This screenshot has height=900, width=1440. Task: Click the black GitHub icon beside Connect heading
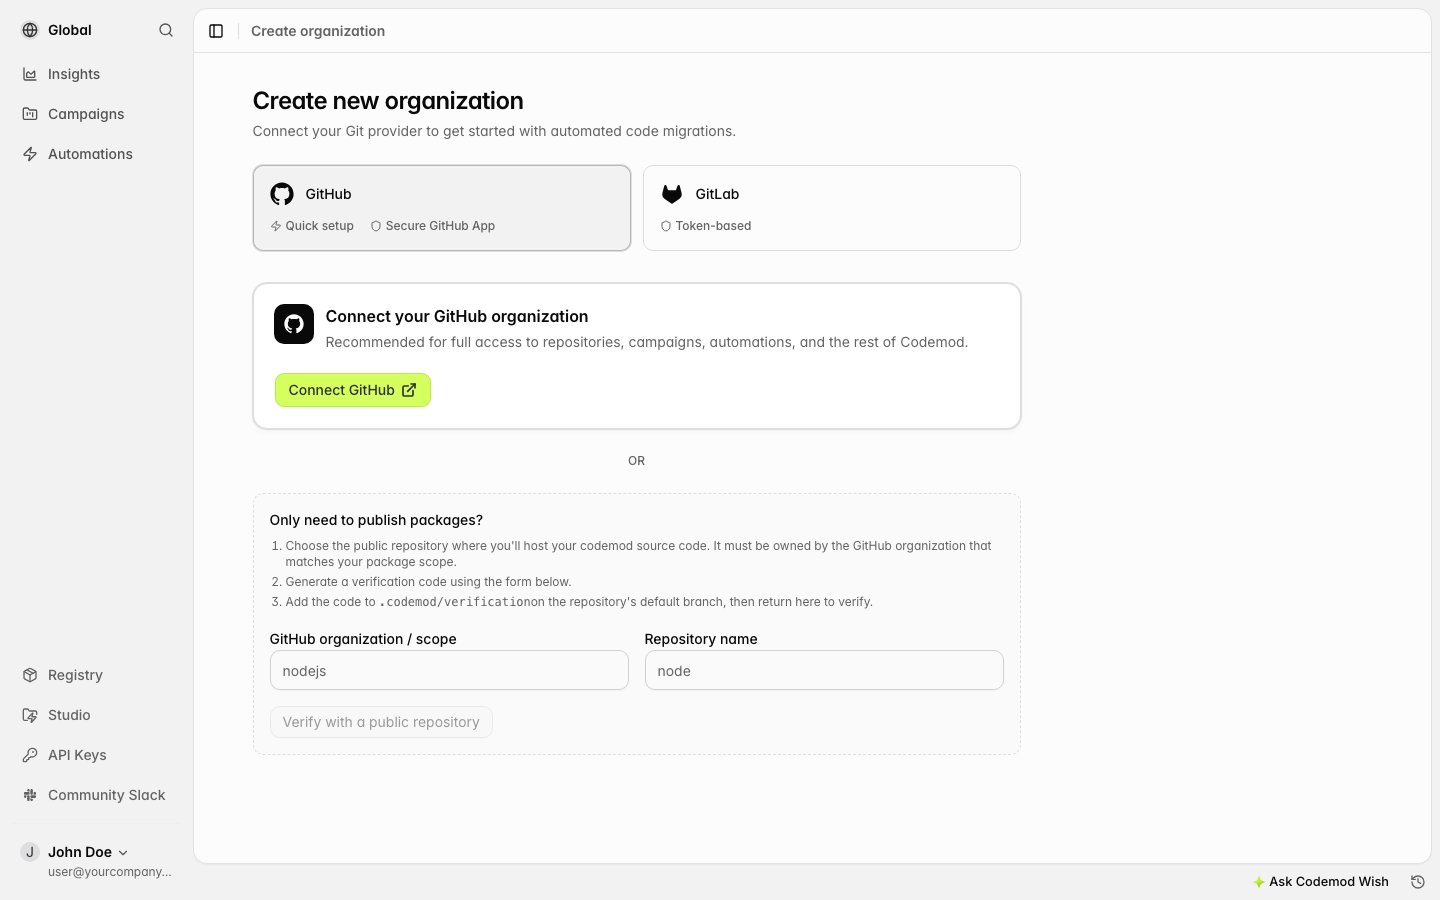294,324
